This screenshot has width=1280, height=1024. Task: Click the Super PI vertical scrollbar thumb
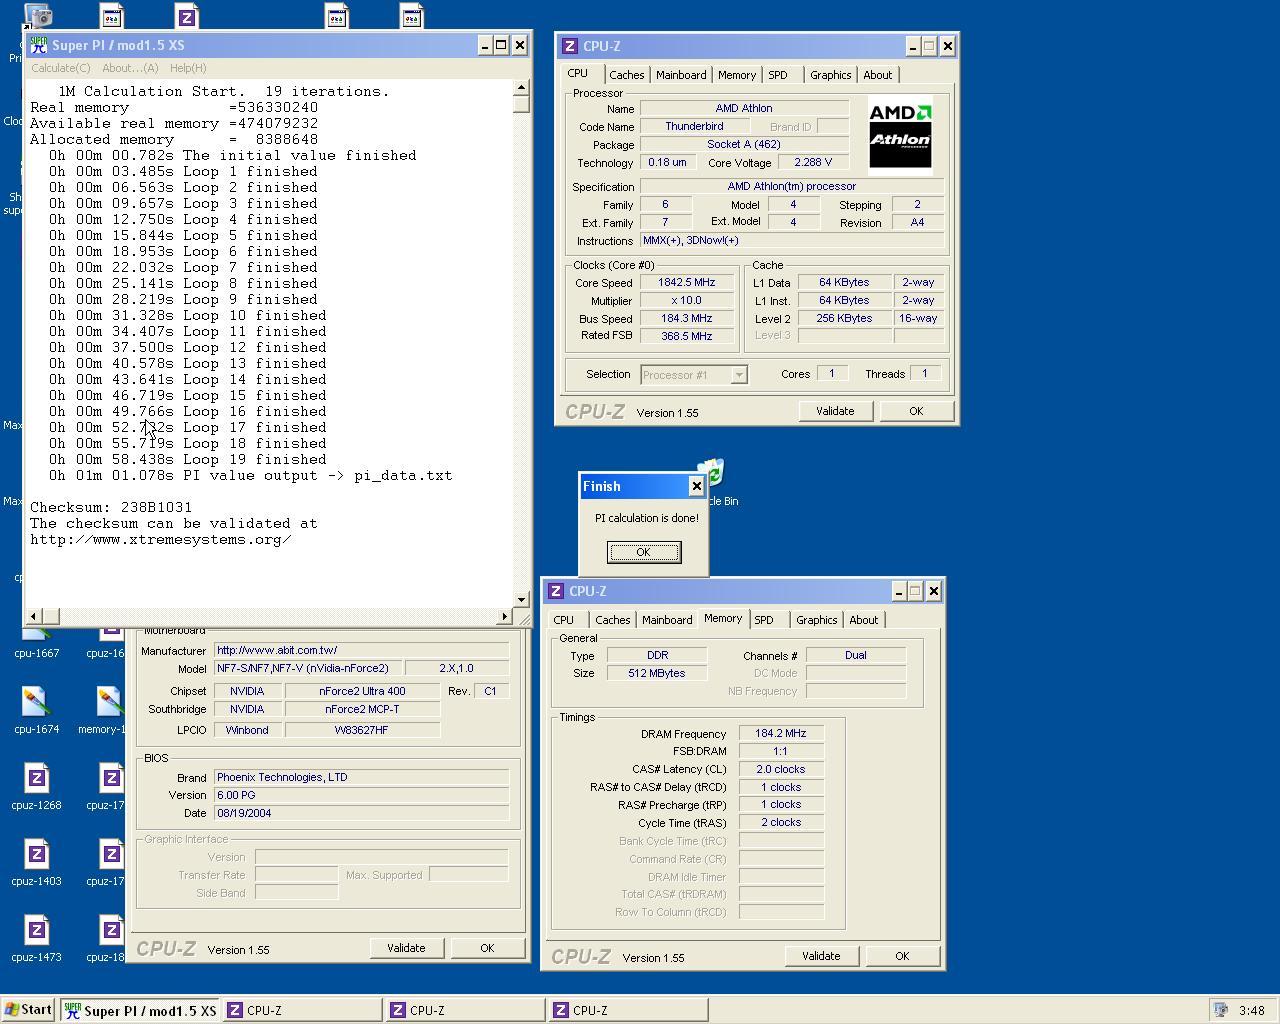click(521, 104)
